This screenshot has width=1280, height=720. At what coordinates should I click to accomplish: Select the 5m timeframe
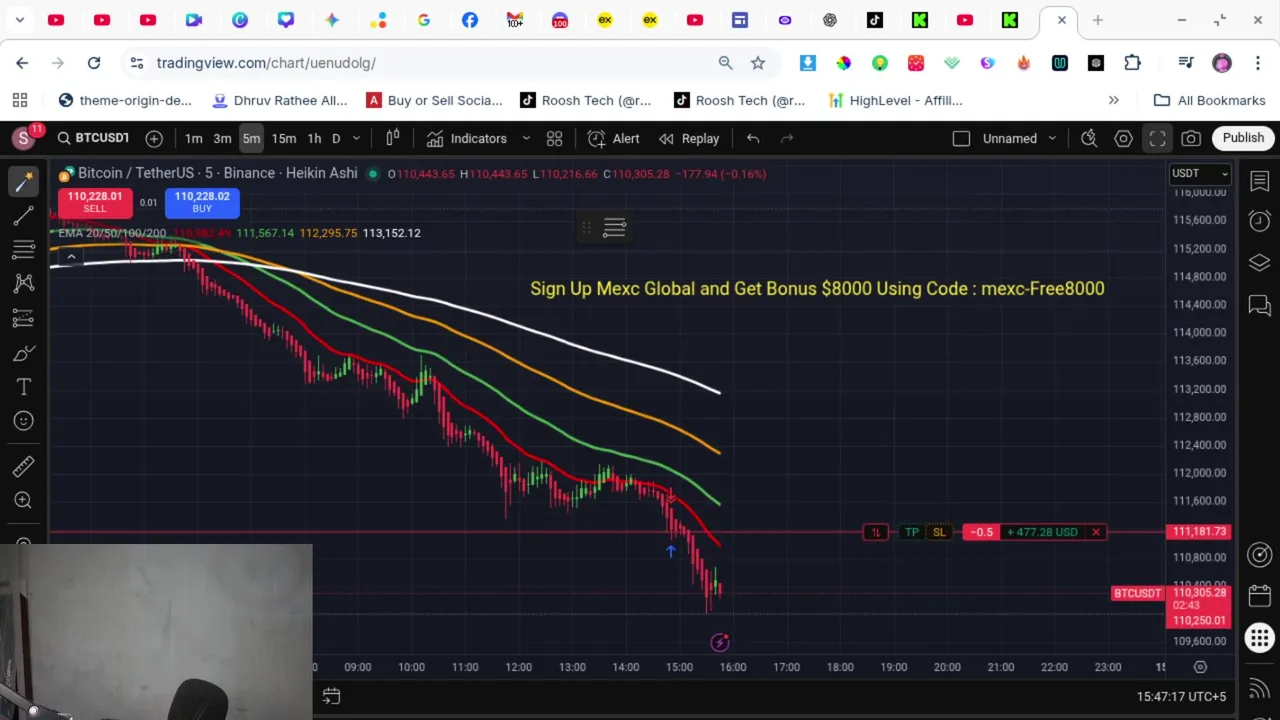click(251, 138)
